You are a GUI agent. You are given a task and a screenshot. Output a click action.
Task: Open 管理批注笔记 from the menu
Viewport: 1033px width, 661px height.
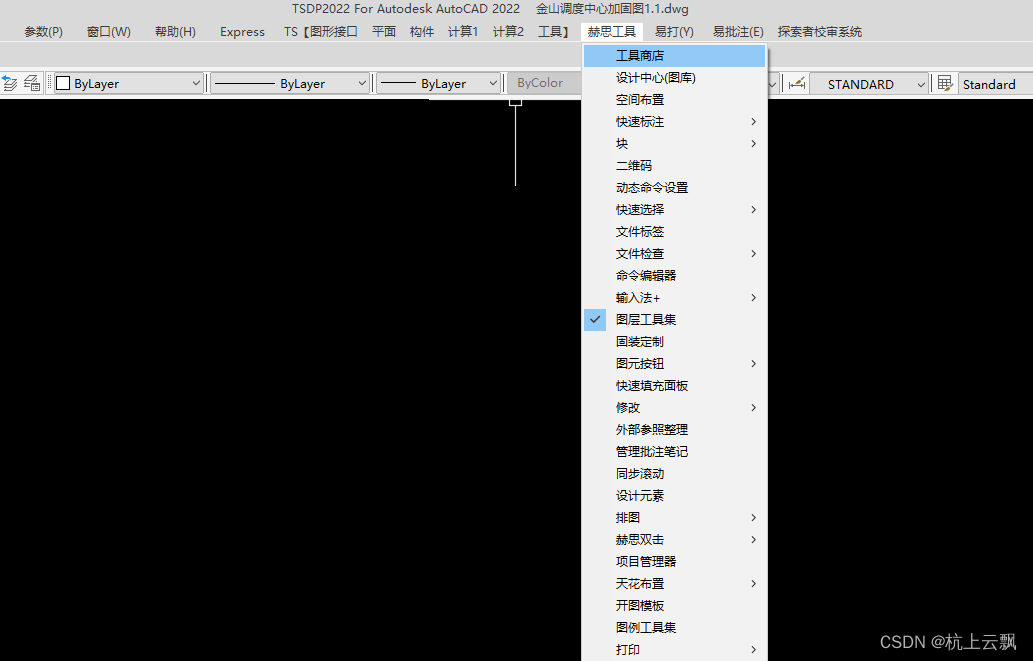tap(675, 451)
